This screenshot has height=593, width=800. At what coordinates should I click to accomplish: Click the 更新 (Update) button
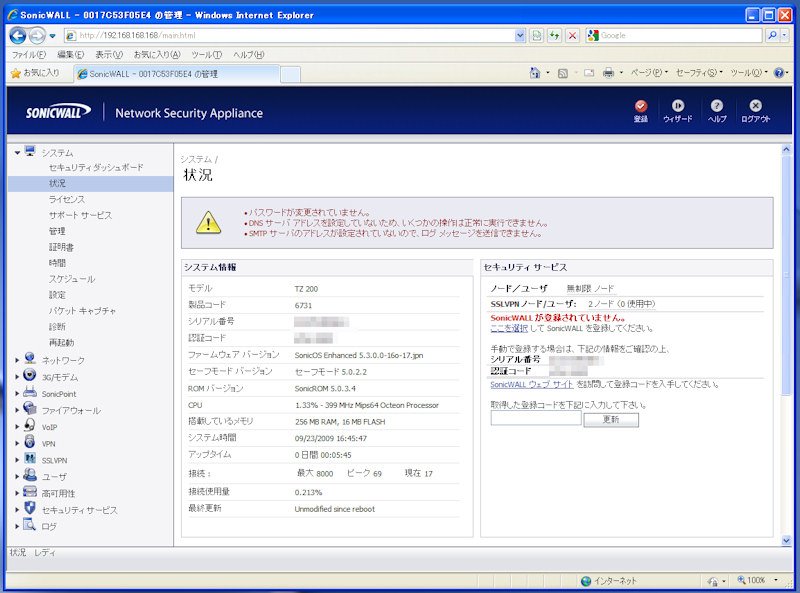pos(611,419)
